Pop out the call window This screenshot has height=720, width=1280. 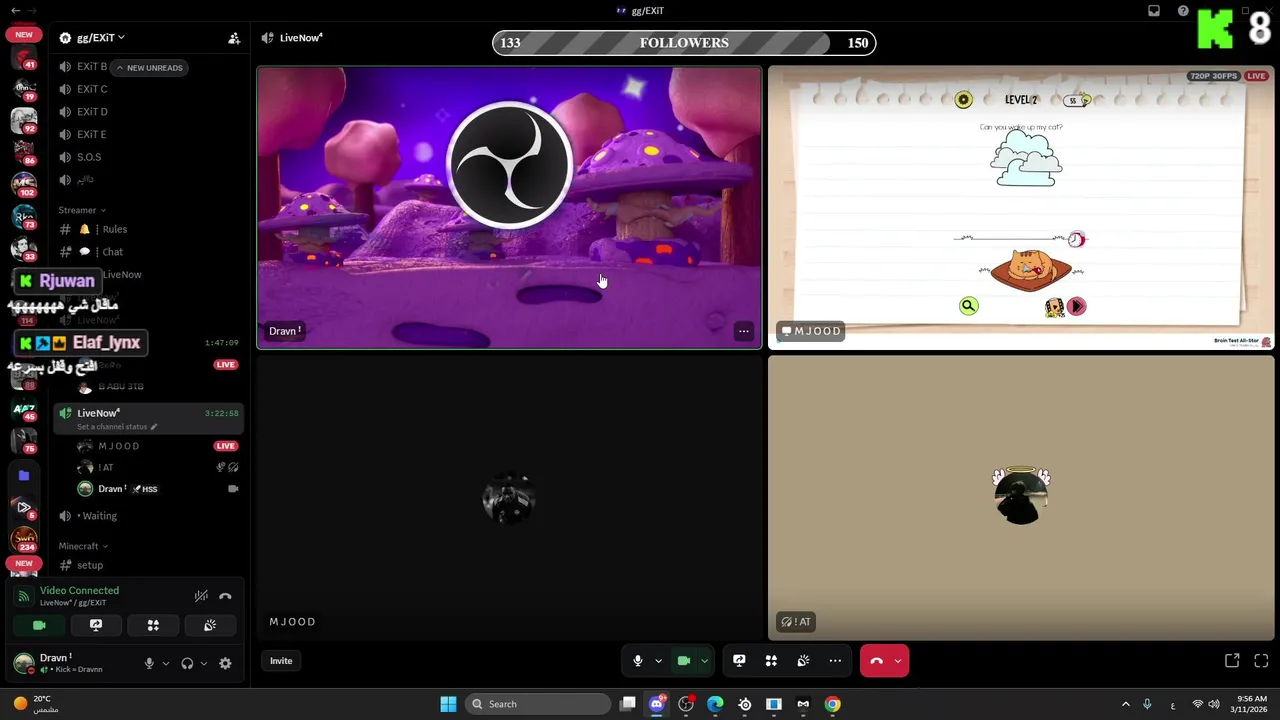point(1232,661)
